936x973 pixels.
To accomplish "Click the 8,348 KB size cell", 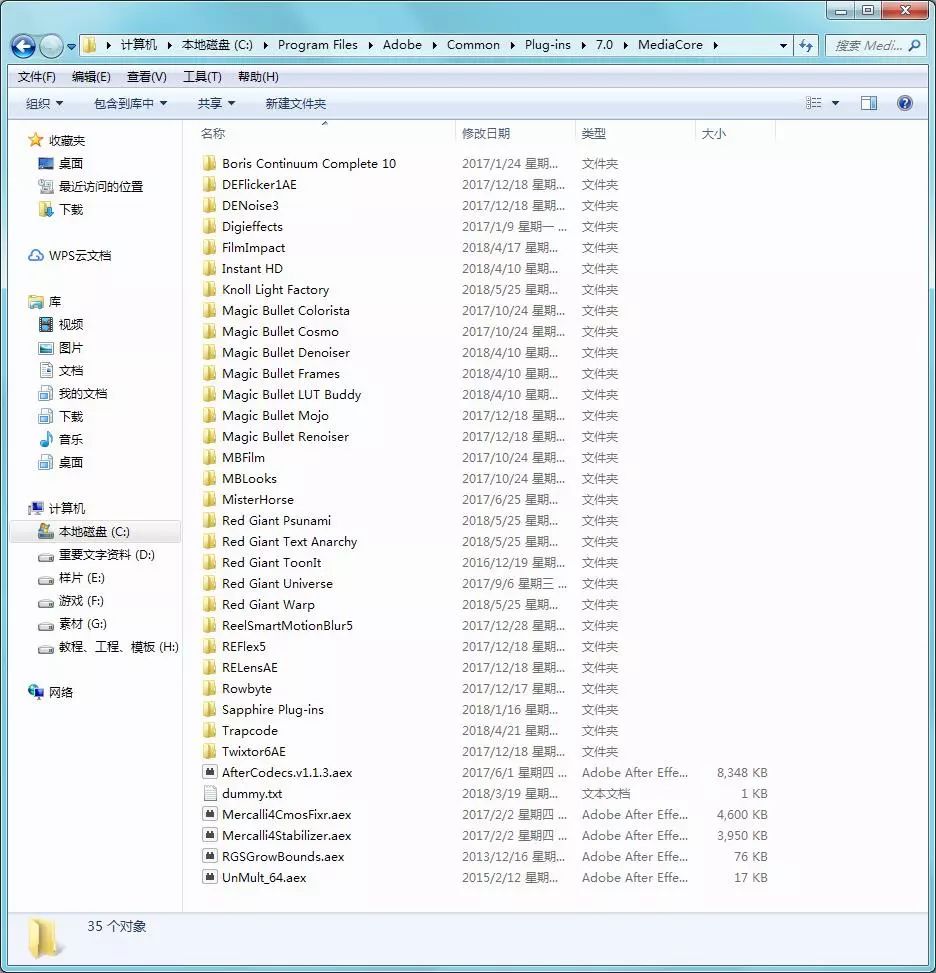I will [742, 773].
